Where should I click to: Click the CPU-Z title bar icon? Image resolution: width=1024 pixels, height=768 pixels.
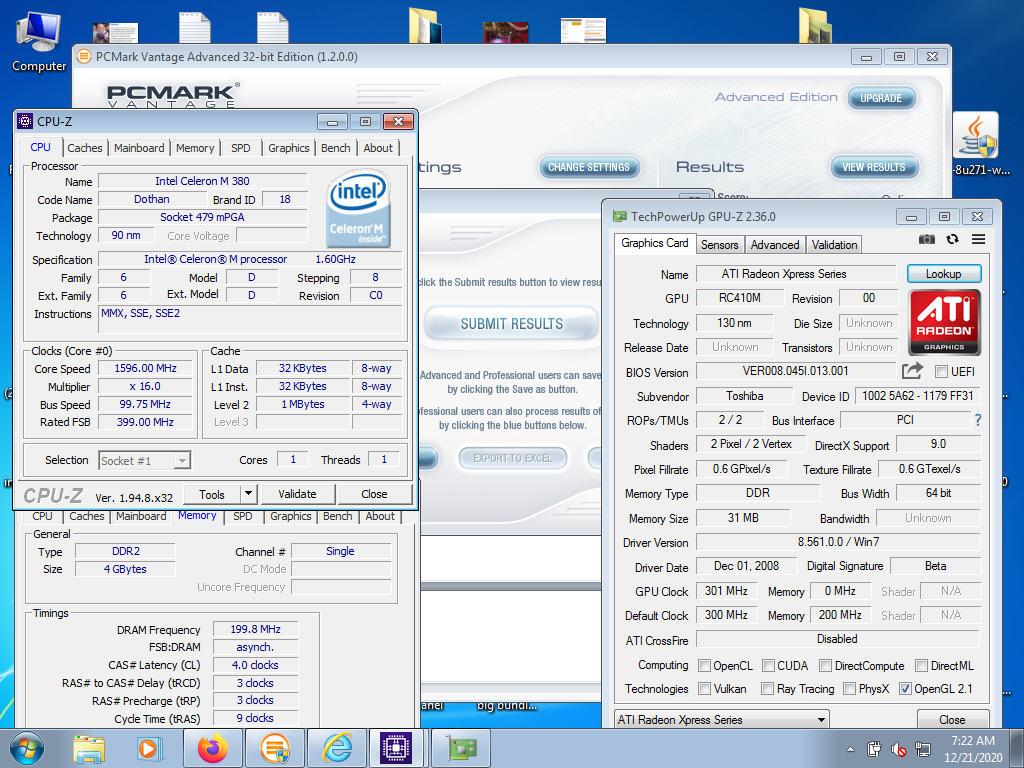coord(25,121)
